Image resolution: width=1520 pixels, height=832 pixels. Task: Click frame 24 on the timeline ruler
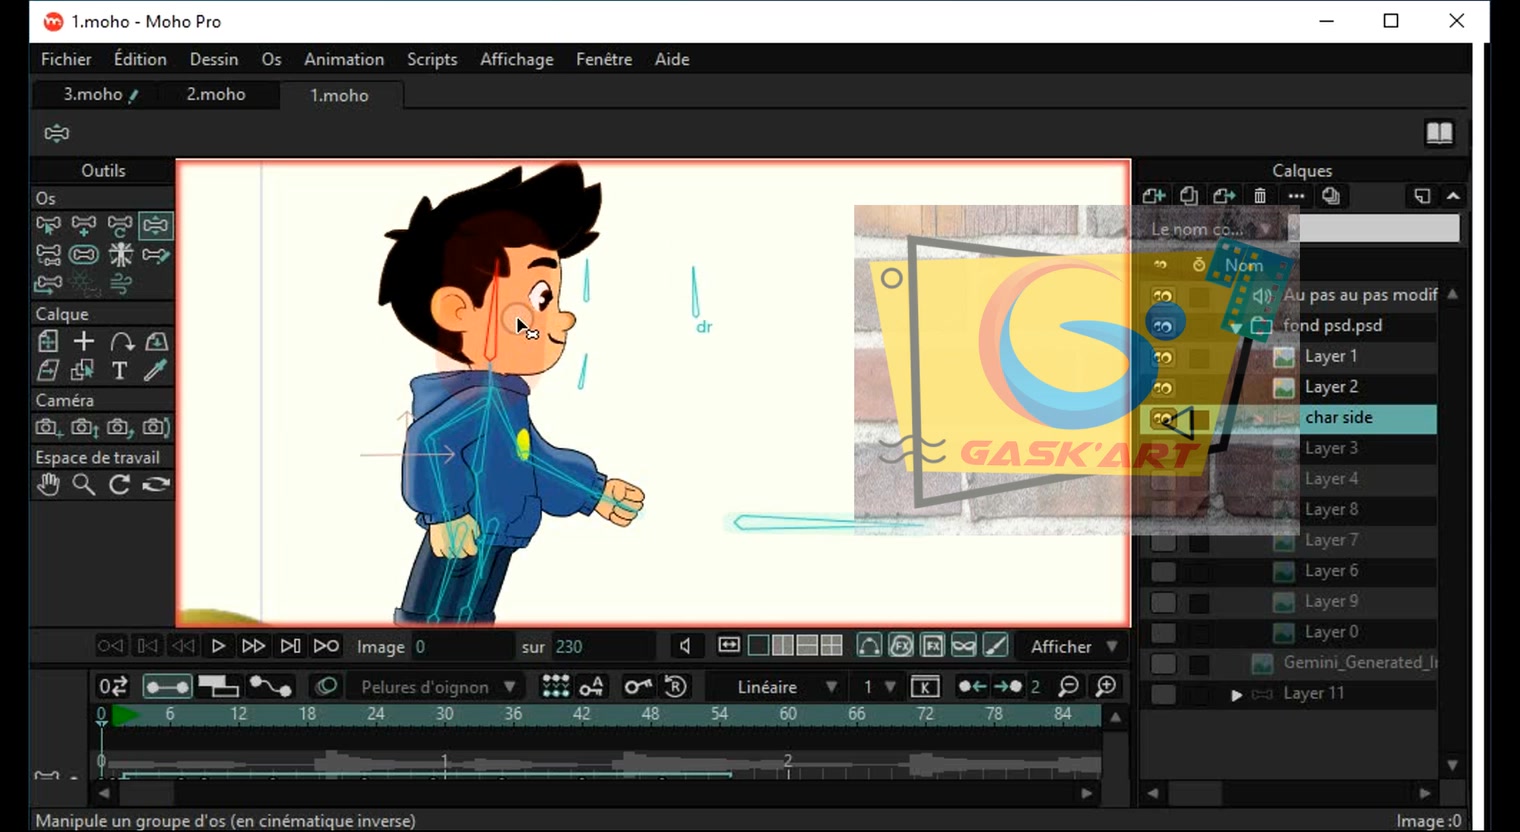point(376,714)
